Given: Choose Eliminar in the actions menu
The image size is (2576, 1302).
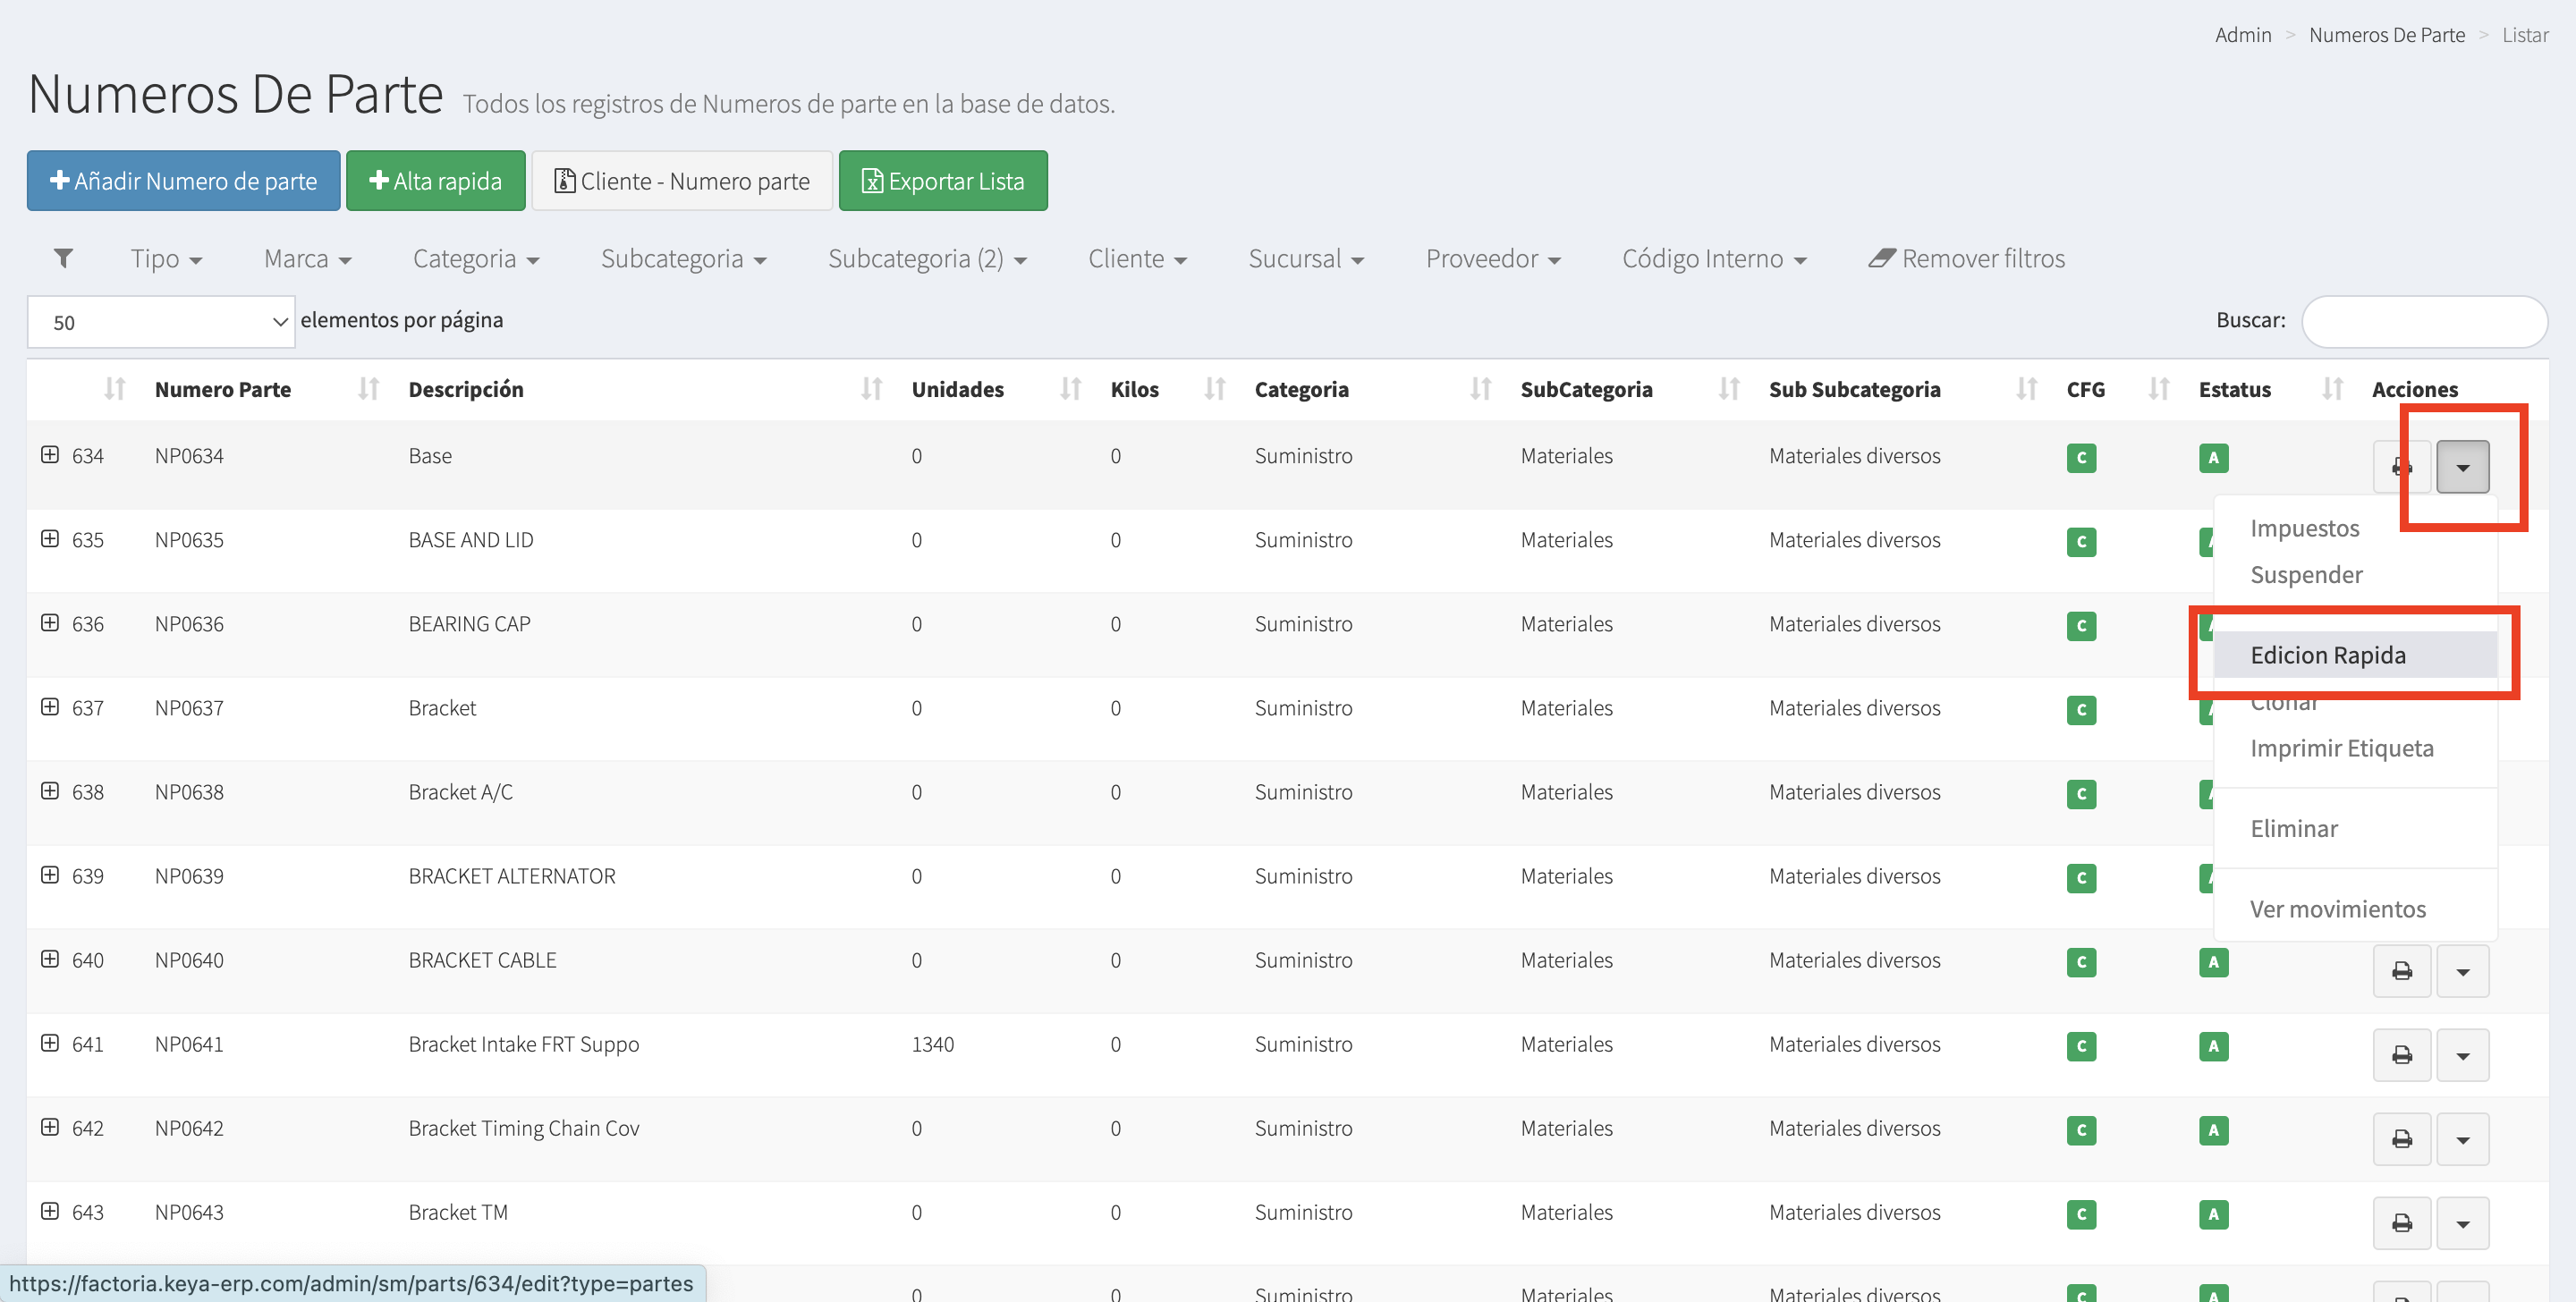Looking at the screenshot, I should [x=2293, y=828].
